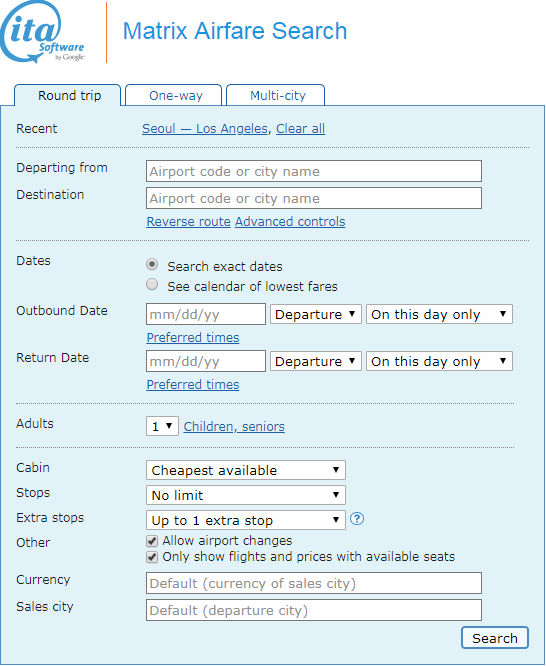Open 'Up to 1 extra stop' dropdown
This screenshot has height=666, width=546.
(x=246, y=520)
